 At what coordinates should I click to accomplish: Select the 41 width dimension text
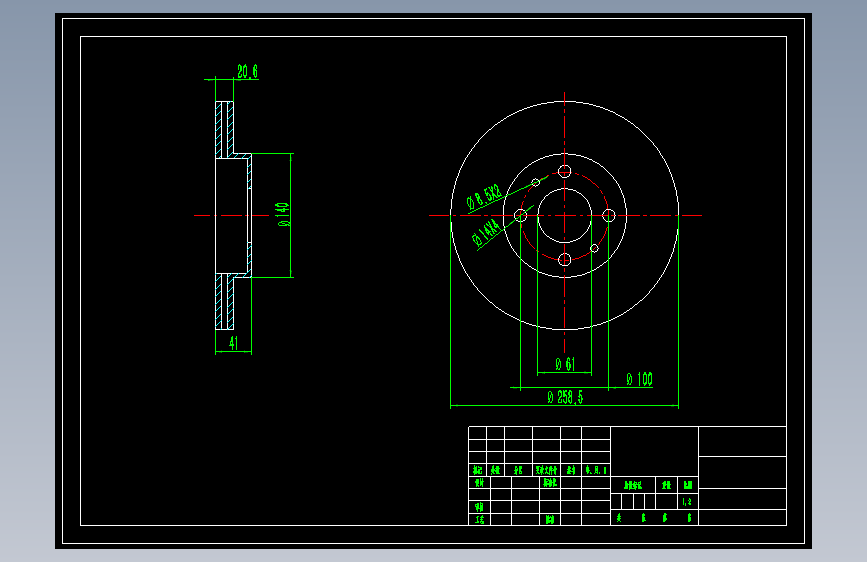(x=233, y=344)
